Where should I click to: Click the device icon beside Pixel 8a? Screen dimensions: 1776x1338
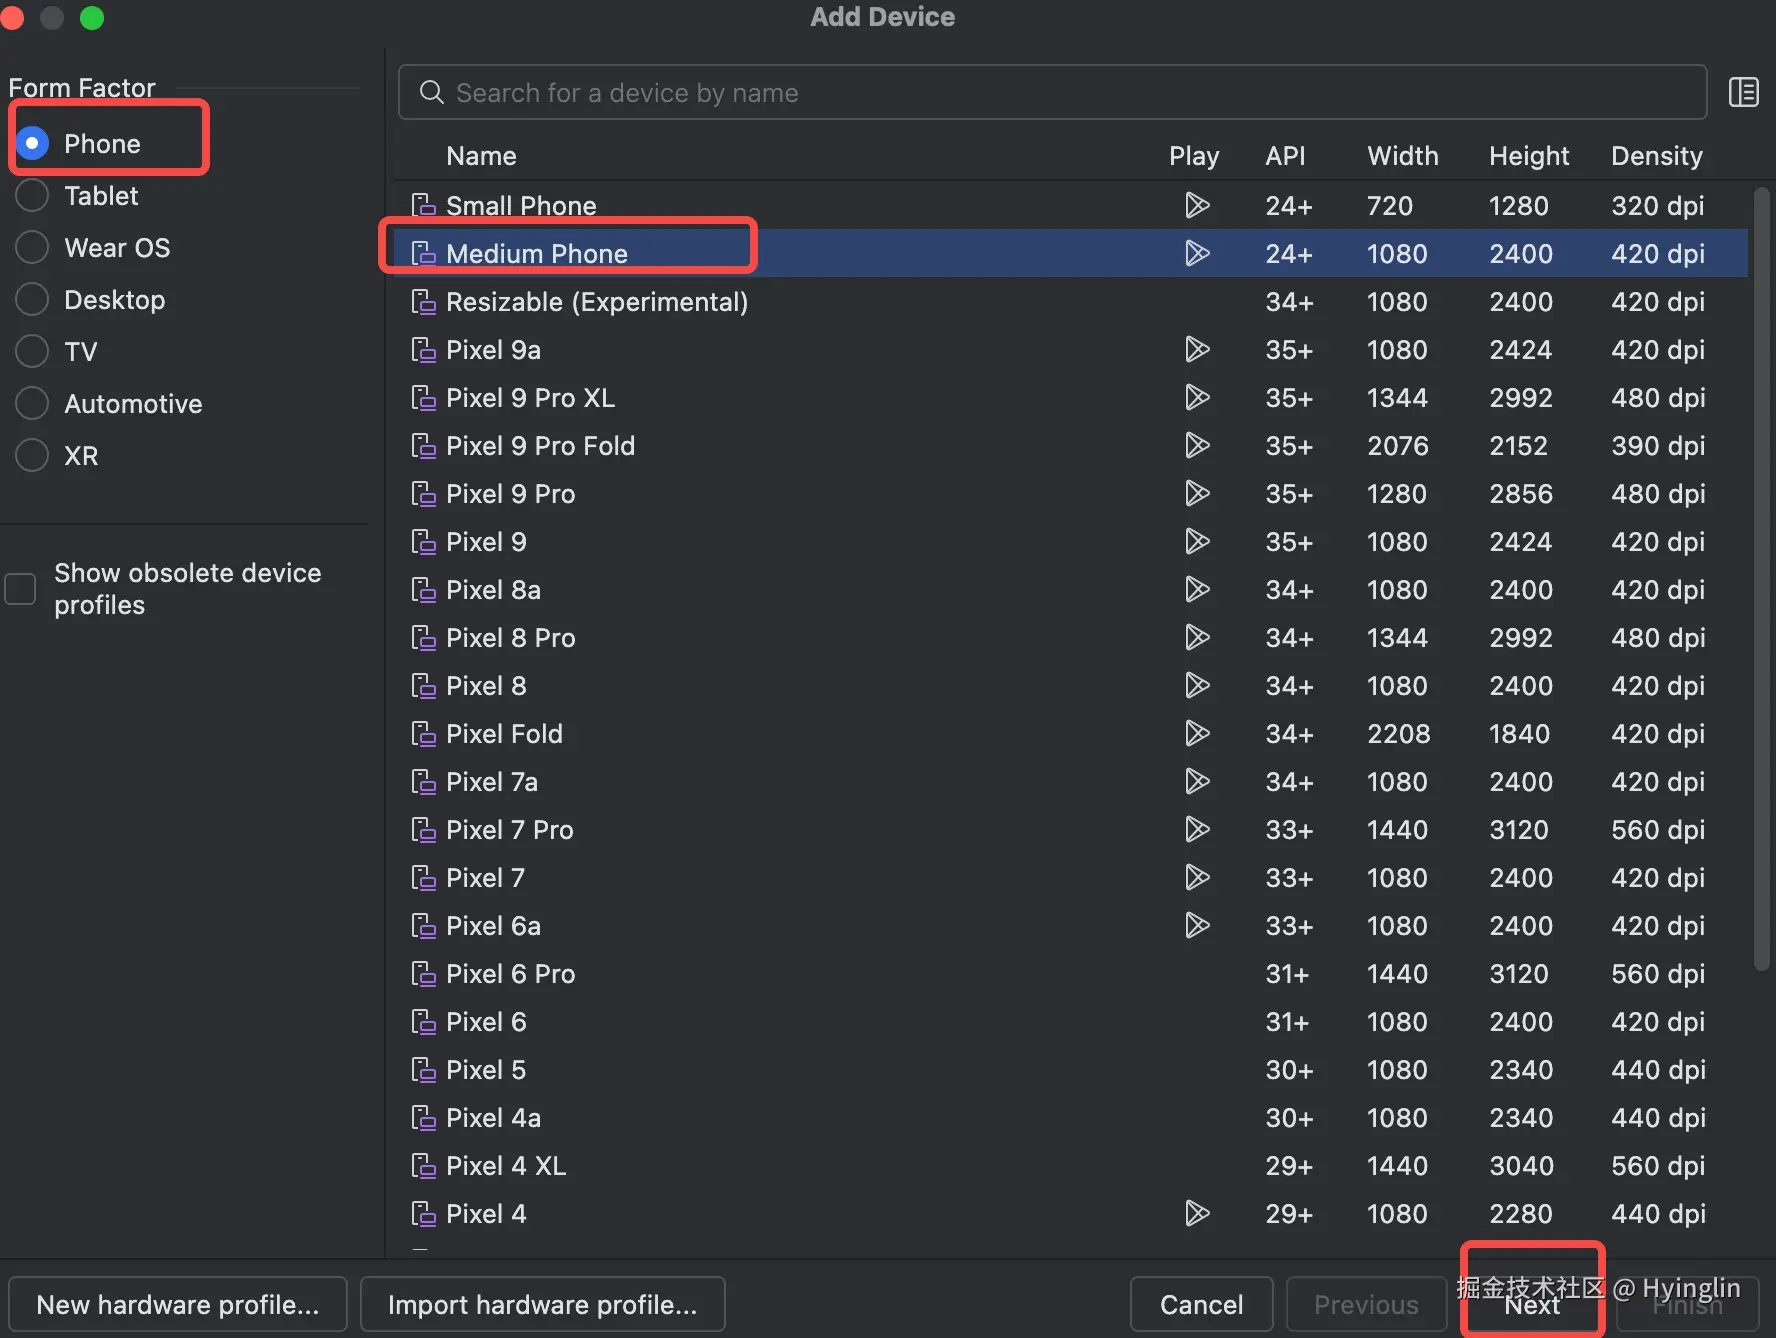click(423, 589)
